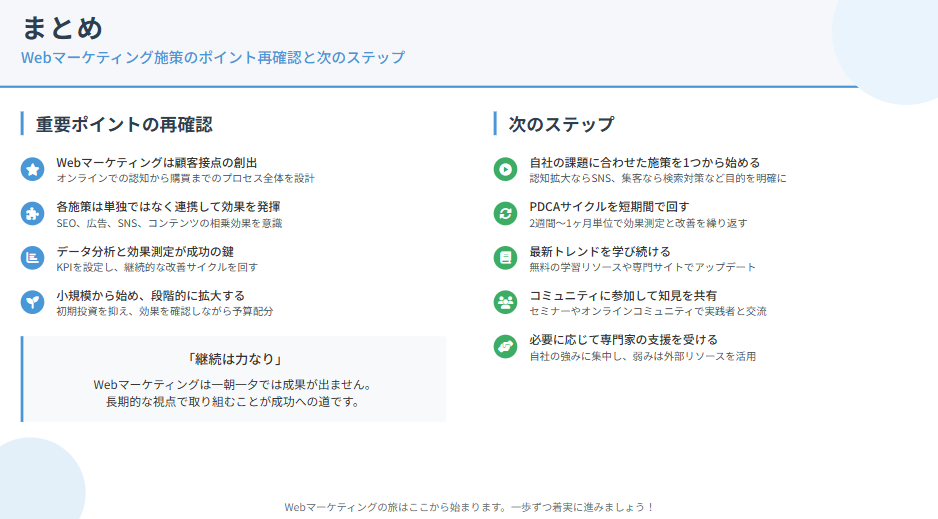Screen dimensions: 938x519
Task: Click the description SEO、広告、SNS、コンテンツの相乗効果を意識
Action: coord(169,223)
